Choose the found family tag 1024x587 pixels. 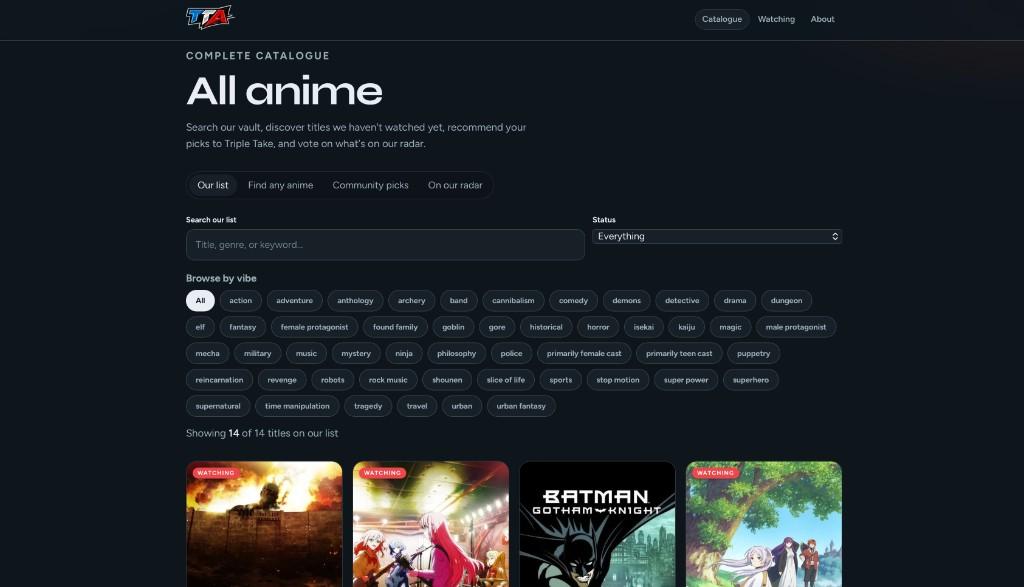(395, 327)
